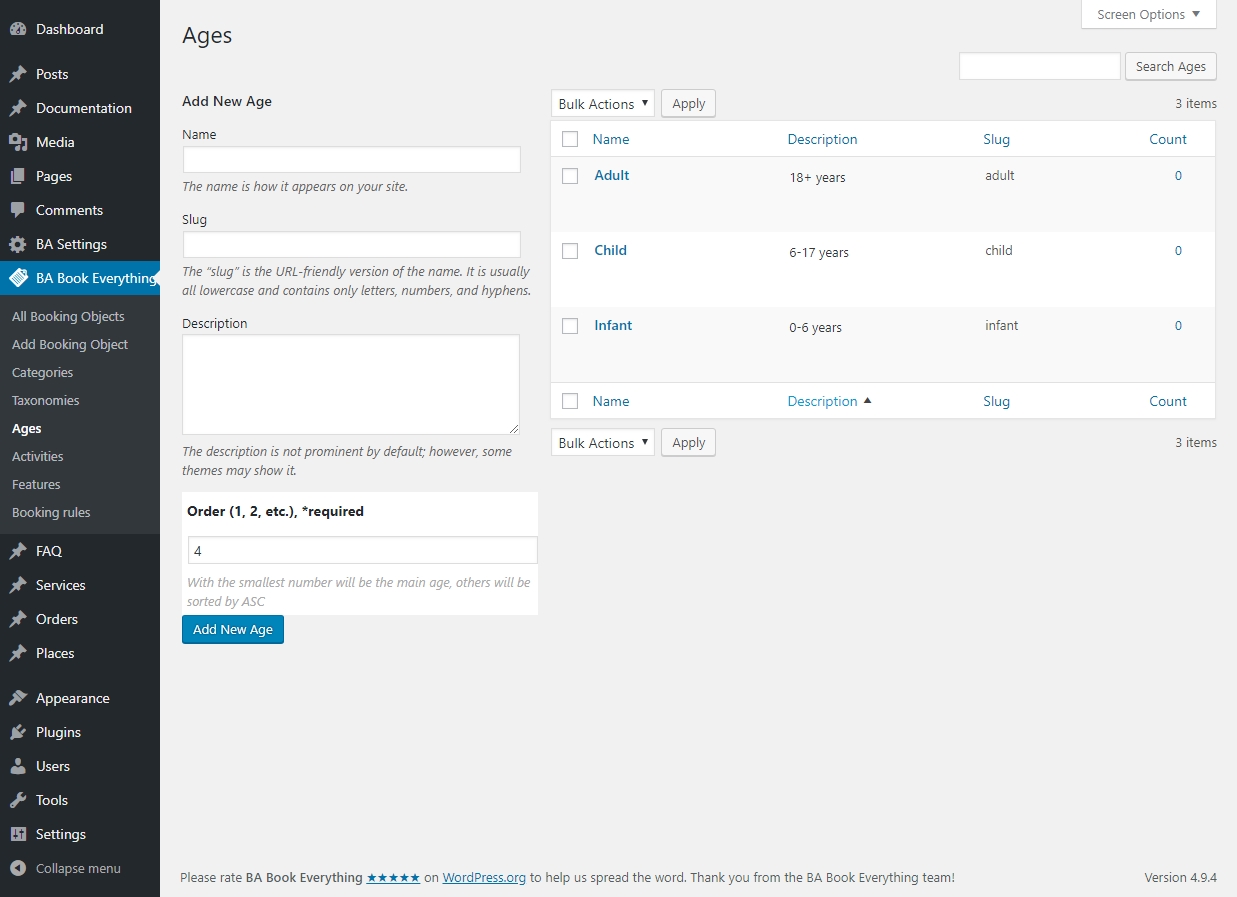The image size is (1237, 897).
Task: Click the BA Settings gear icon
Action: point(18,244)
